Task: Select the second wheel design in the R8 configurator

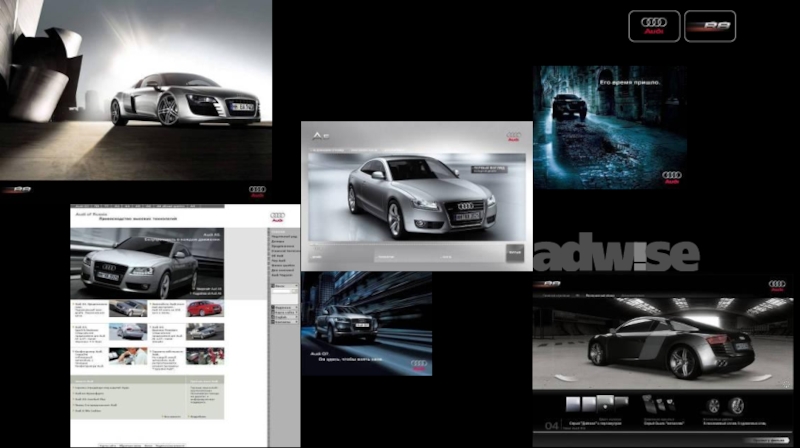Action: [736, 406]
